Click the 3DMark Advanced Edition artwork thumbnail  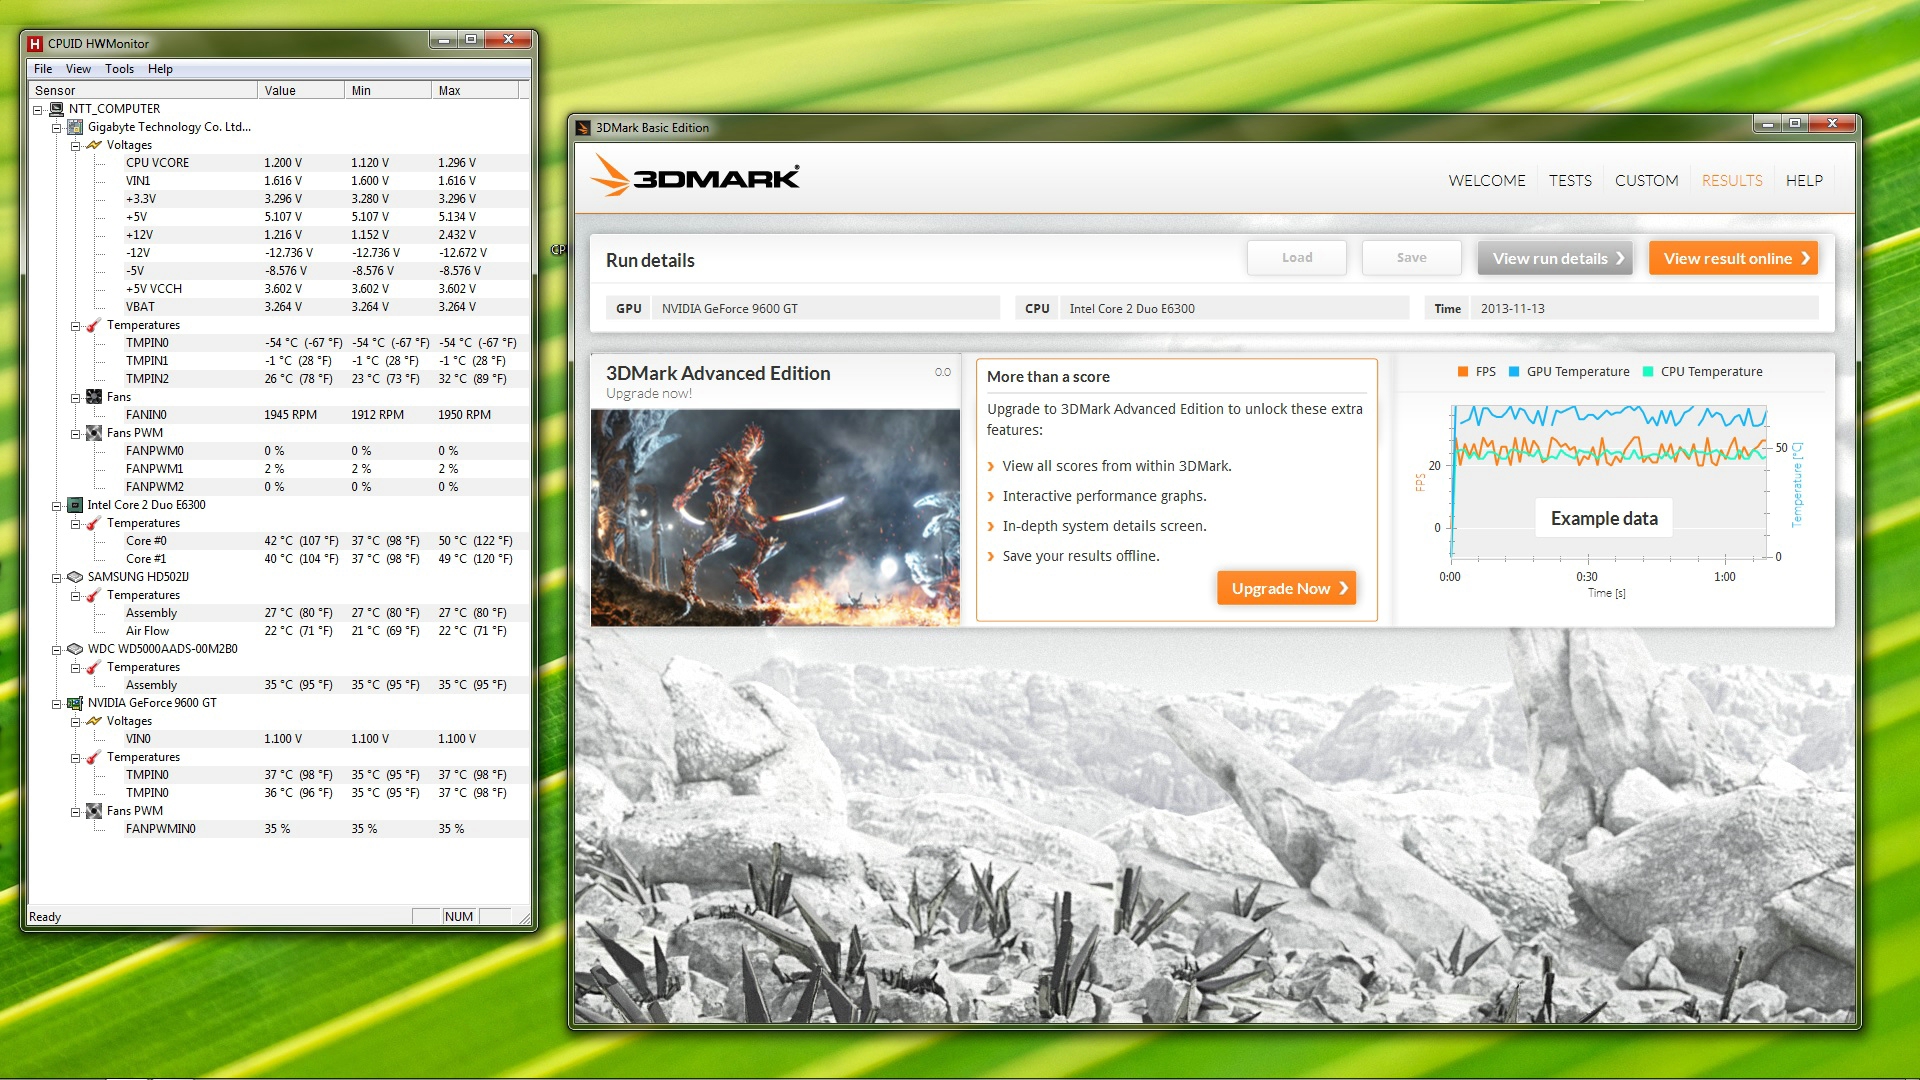[775, 517]
